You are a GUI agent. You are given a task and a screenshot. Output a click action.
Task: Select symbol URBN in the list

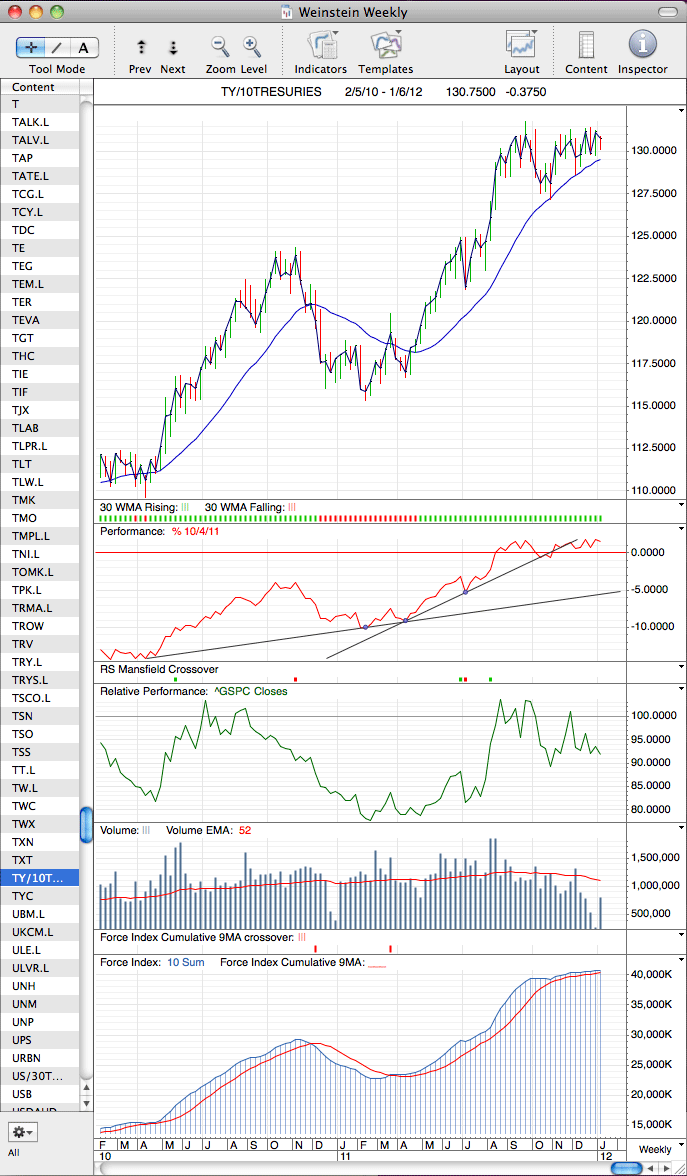click(40, 1058)
